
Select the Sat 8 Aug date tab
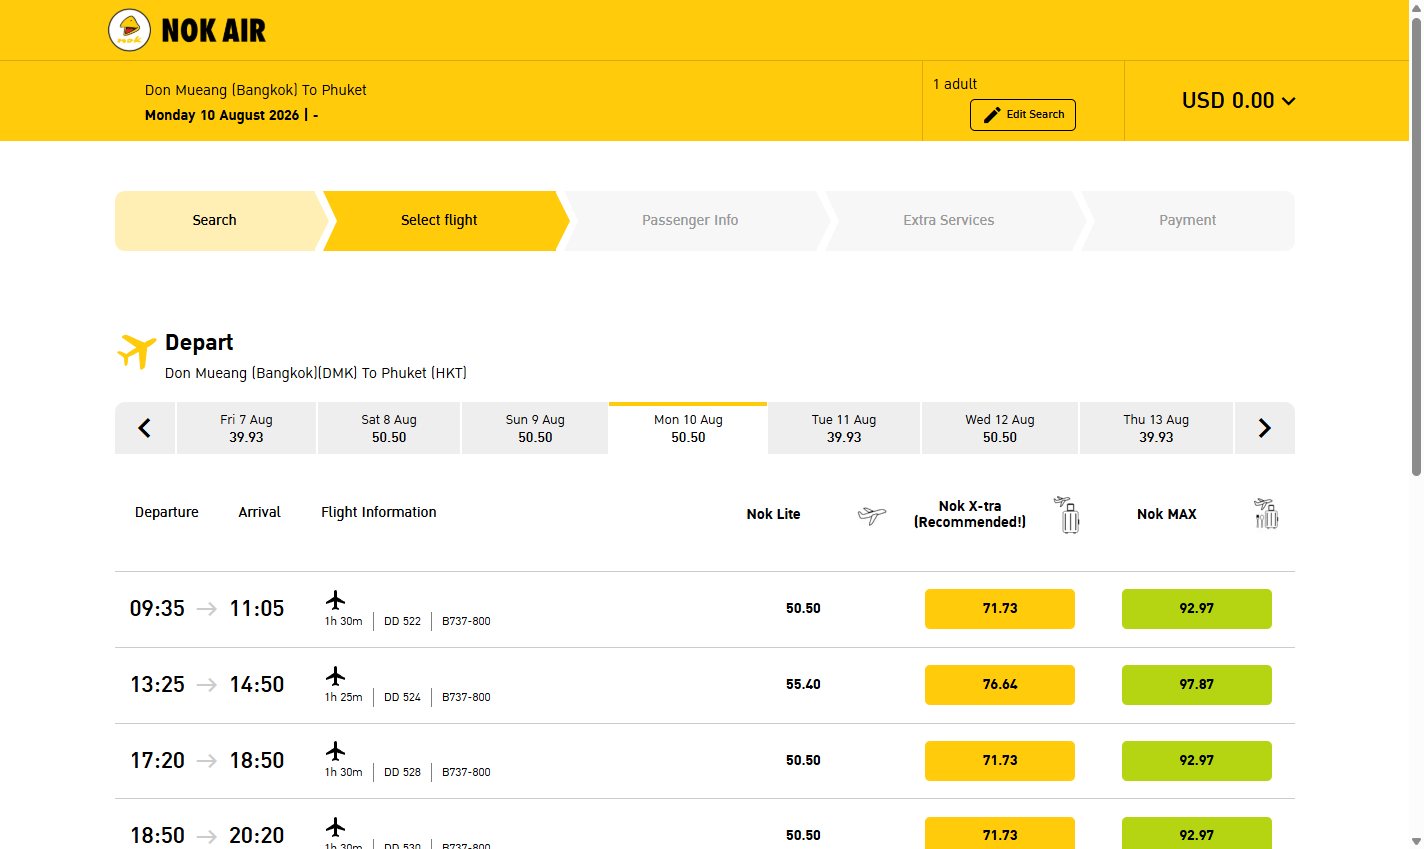pyautogui.click(x=389, y=428)
